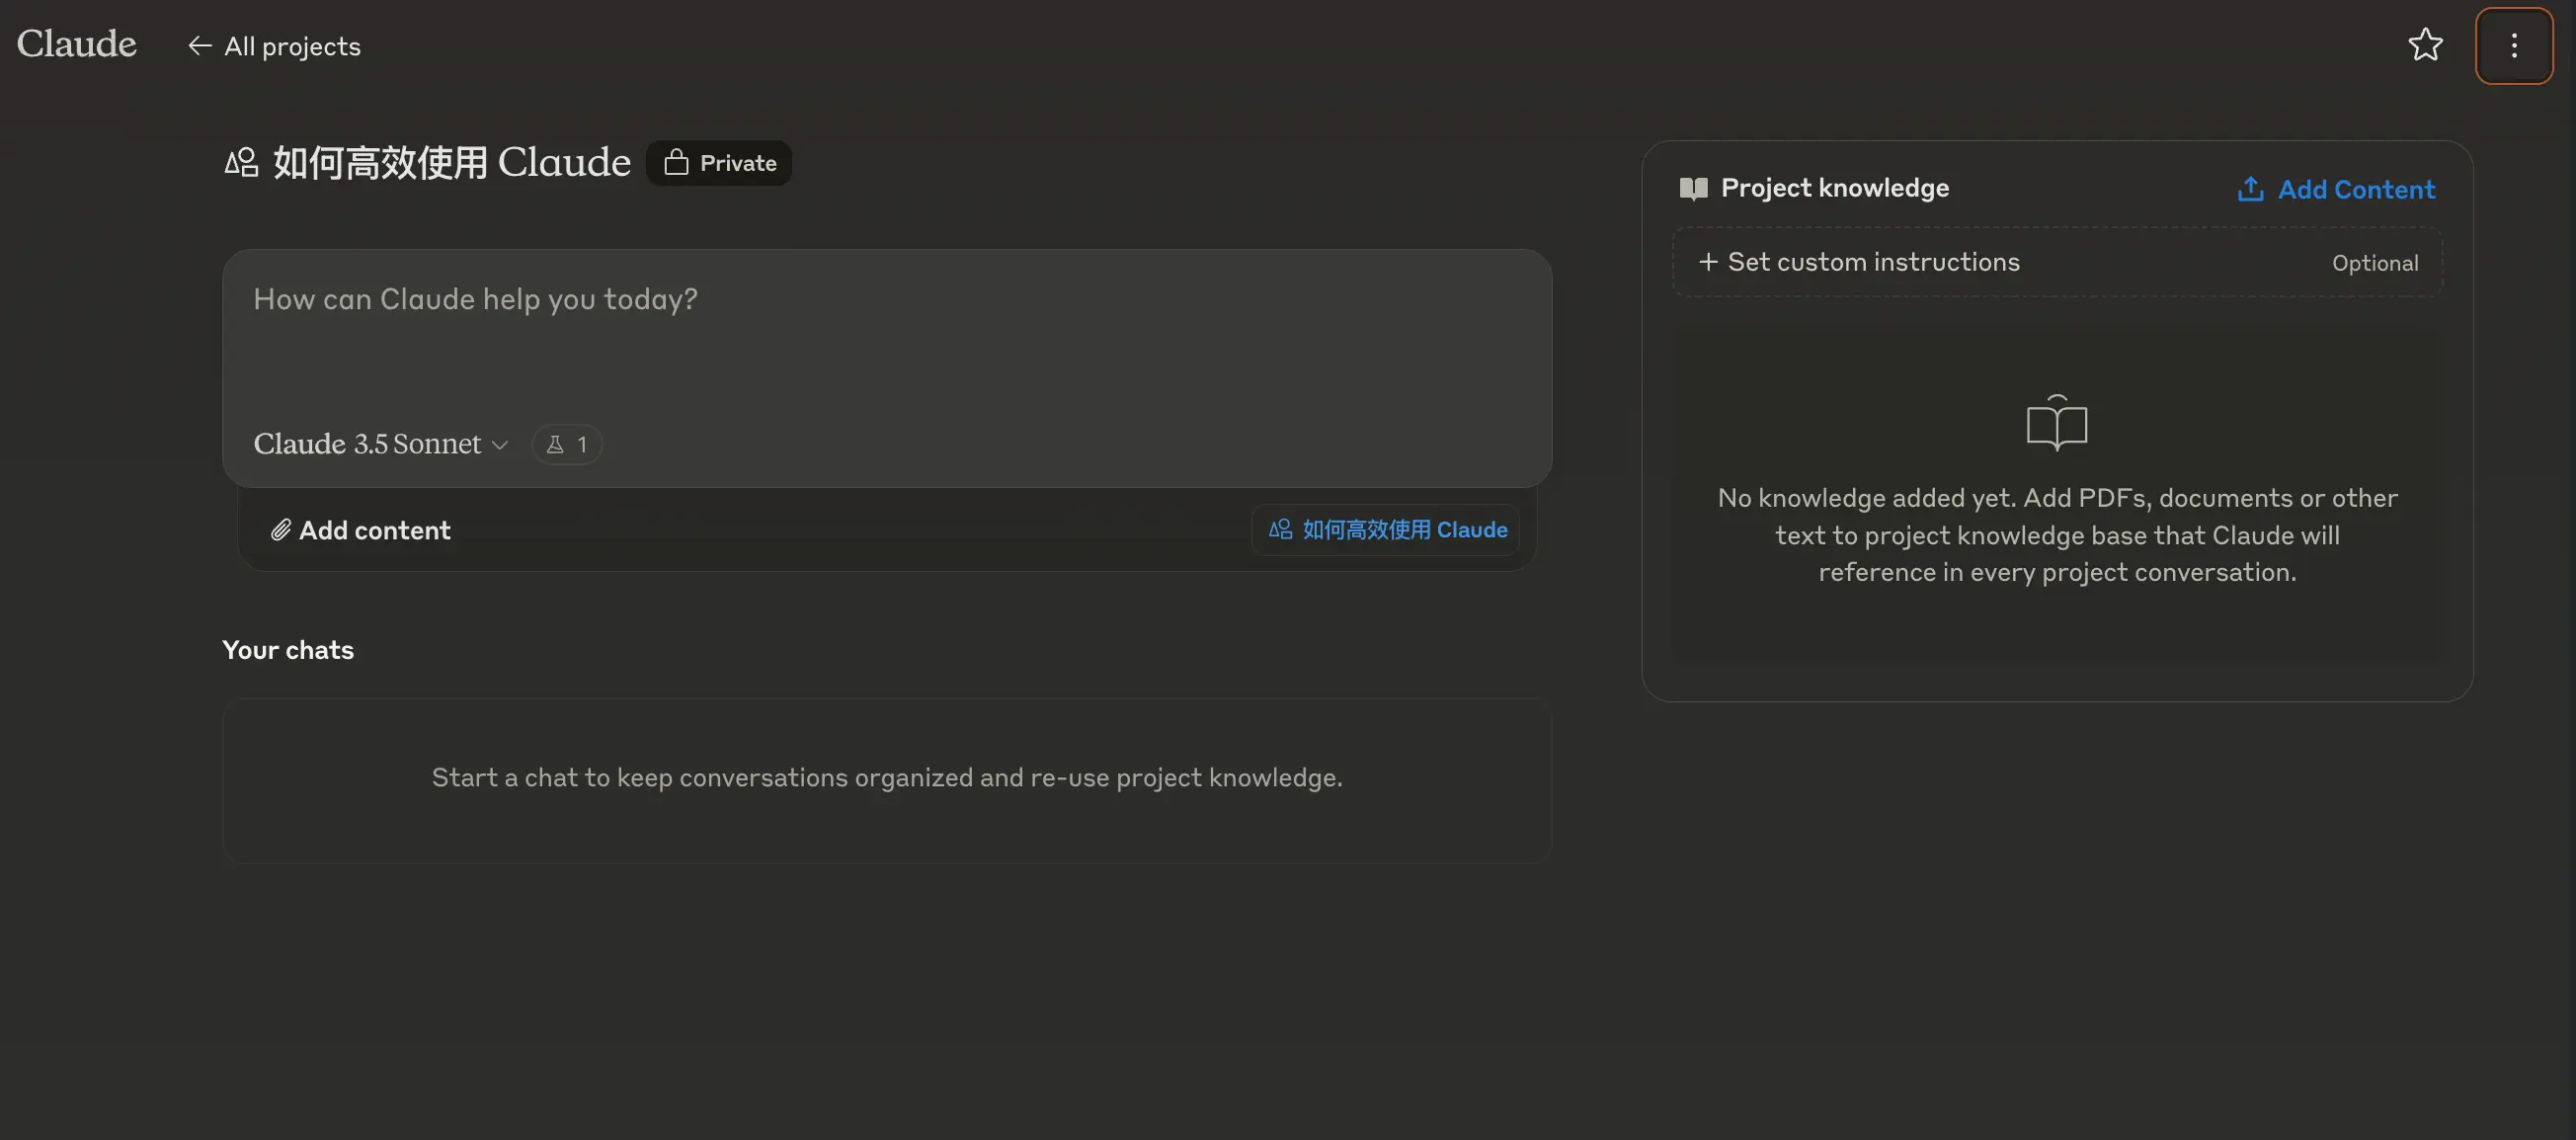Open the three-dot project options menu
Screen dimensions: 2576x1140
coord(2513,45)
